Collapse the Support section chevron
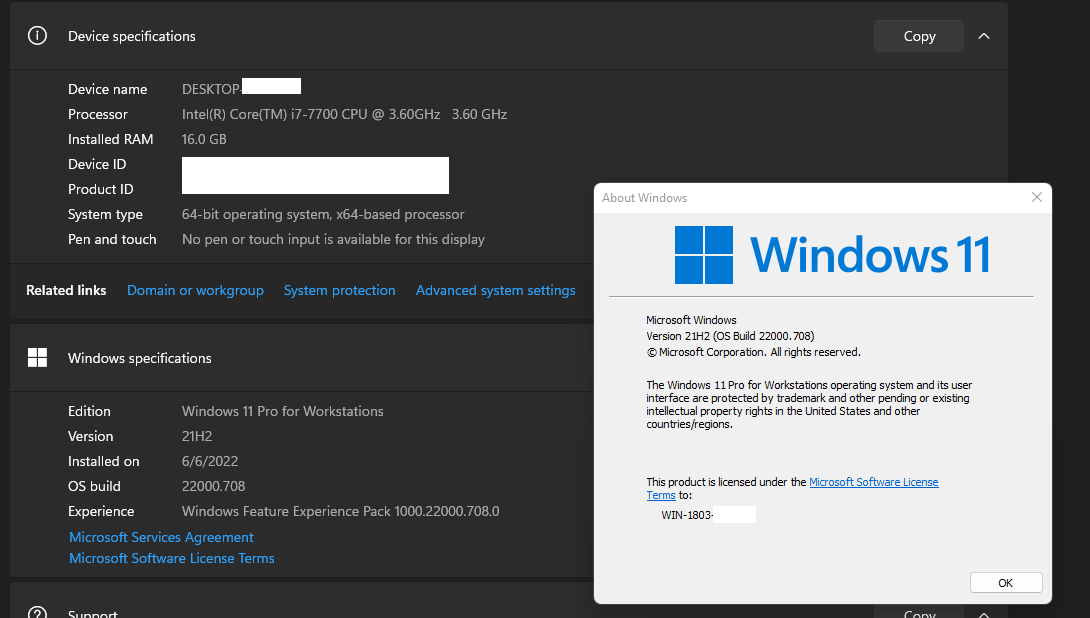 (x=984, y=615)
